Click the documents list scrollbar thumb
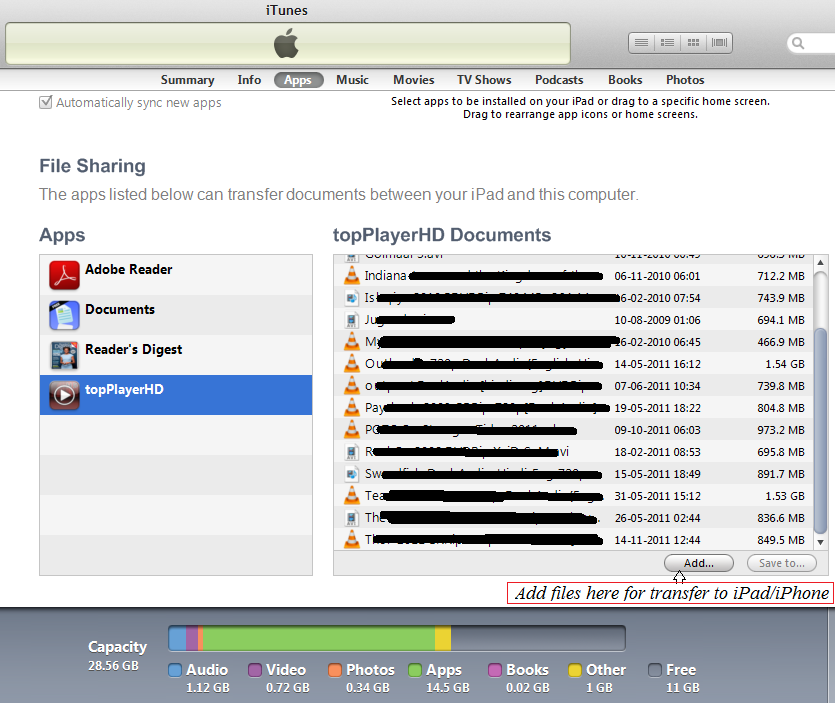The image size is (835, 703). [x=821, y=430]
